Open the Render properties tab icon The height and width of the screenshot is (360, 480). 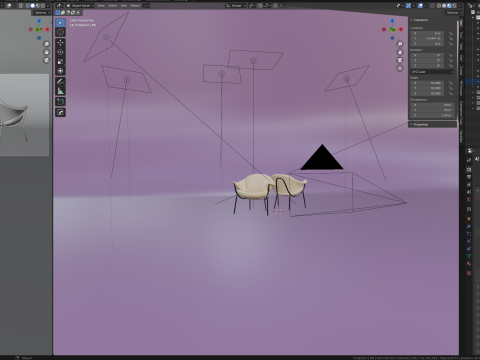coord(469,169)
